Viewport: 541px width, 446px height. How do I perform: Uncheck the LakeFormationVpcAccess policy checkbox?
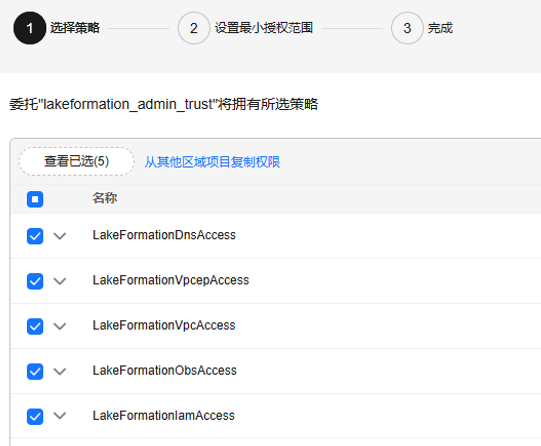click(35, 326)
